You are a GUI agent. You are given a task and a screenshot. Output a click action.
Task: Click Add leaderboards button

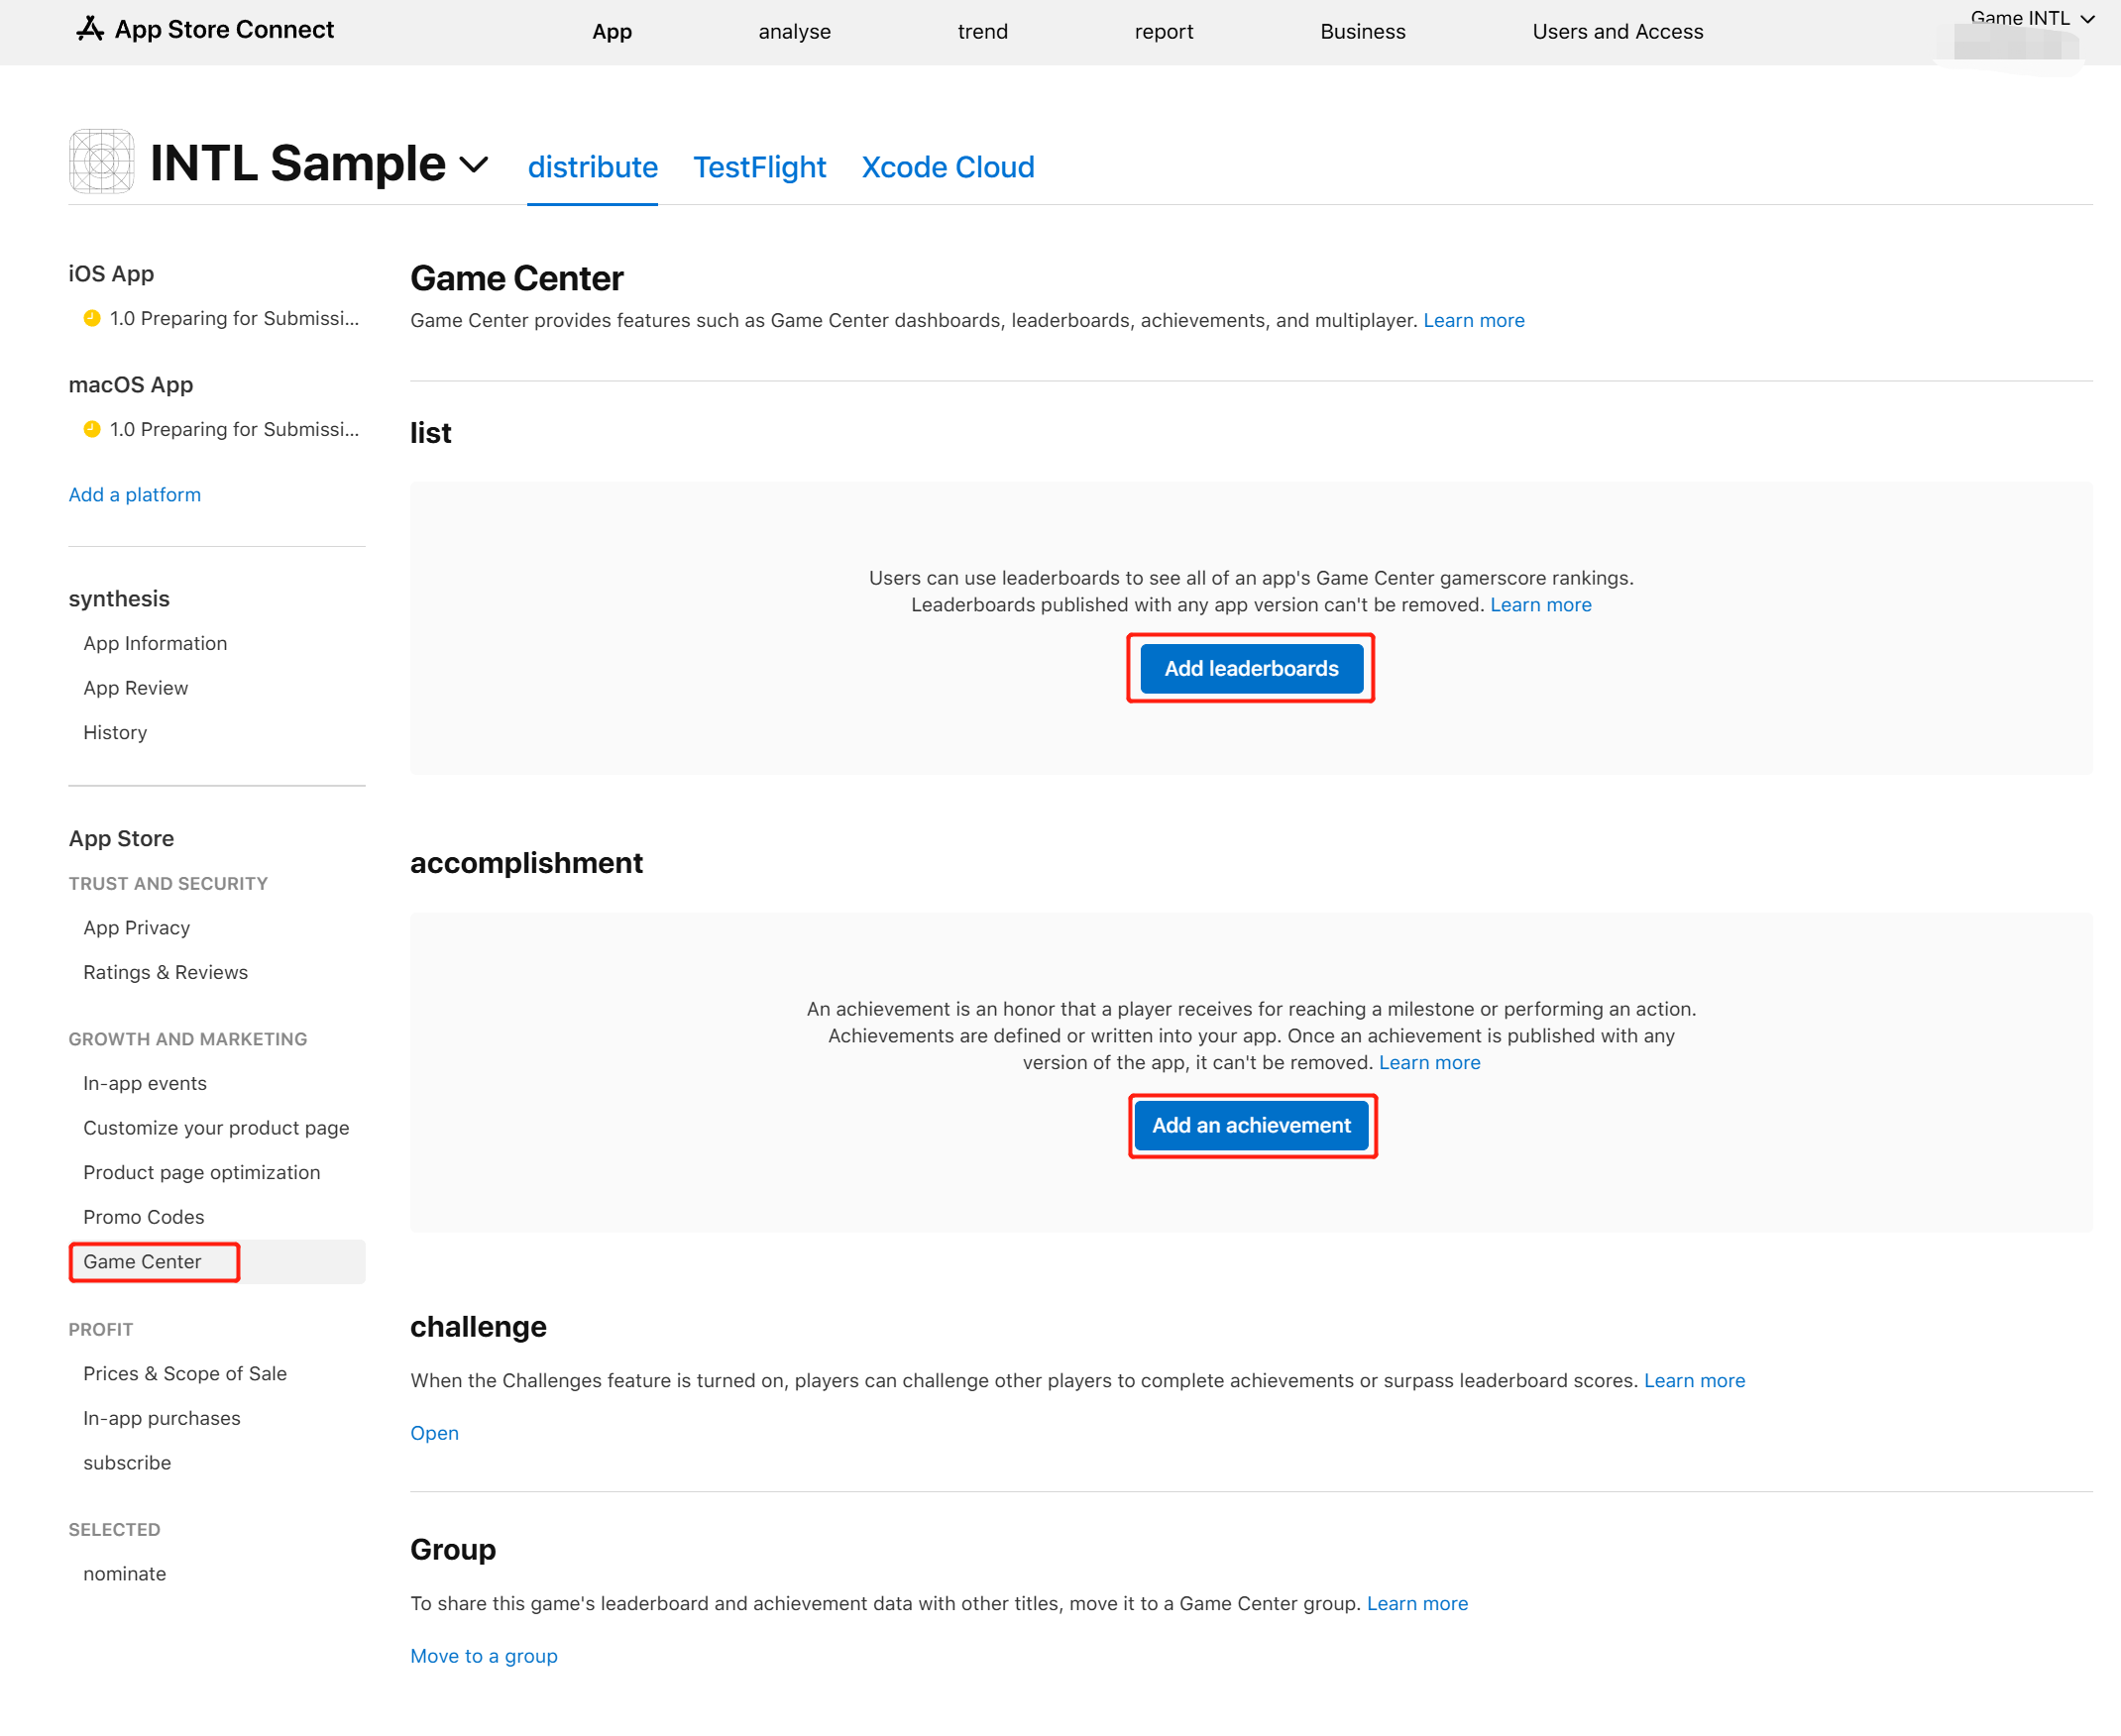tap(1251, 667)
